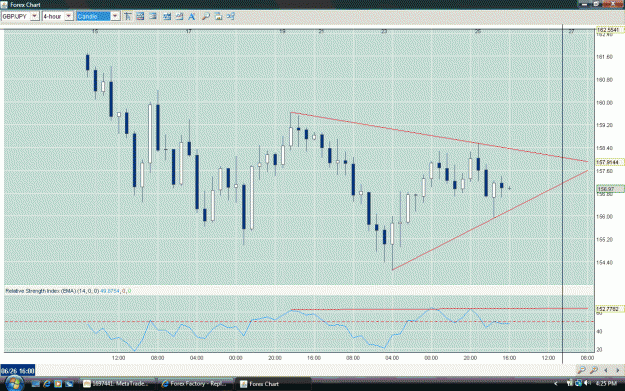Viewport: 625px width, 391px height.
Task: Click the 156.97 current price label
Action: tap(609, 189)
